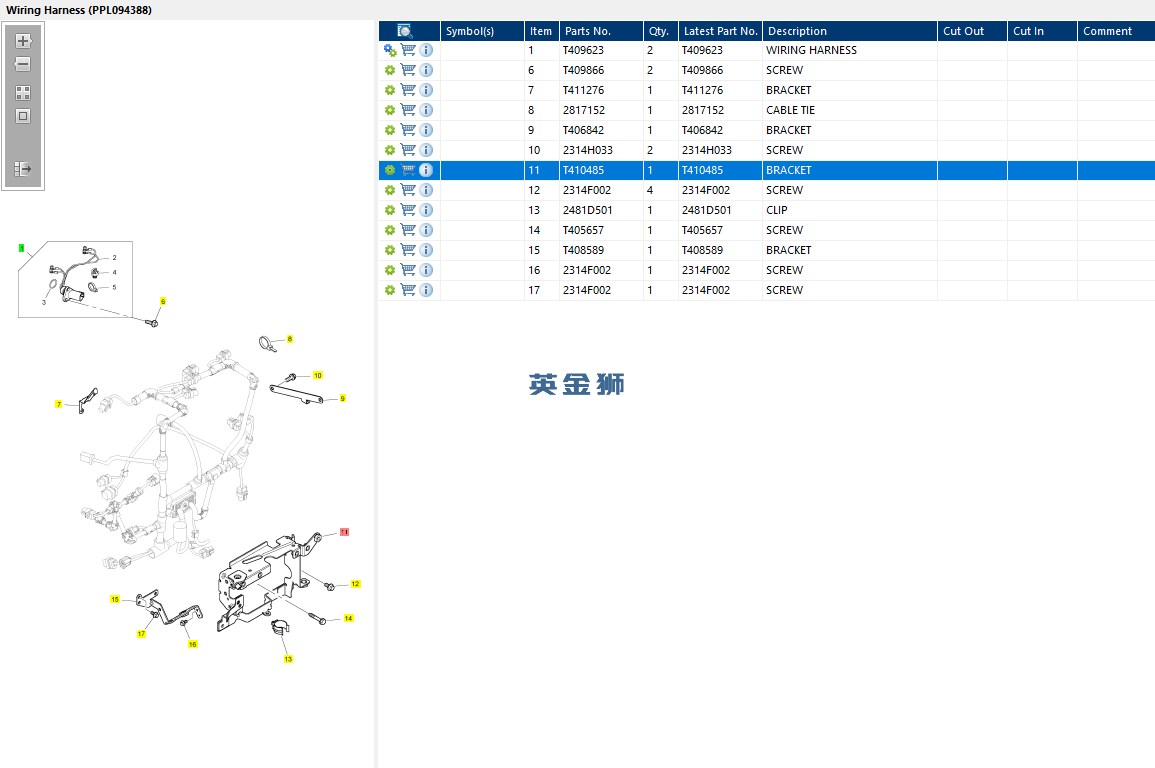Select callout 16 in the diagram
The width and height of the screenshot is (1155, 768).
(x=192, y=644)
